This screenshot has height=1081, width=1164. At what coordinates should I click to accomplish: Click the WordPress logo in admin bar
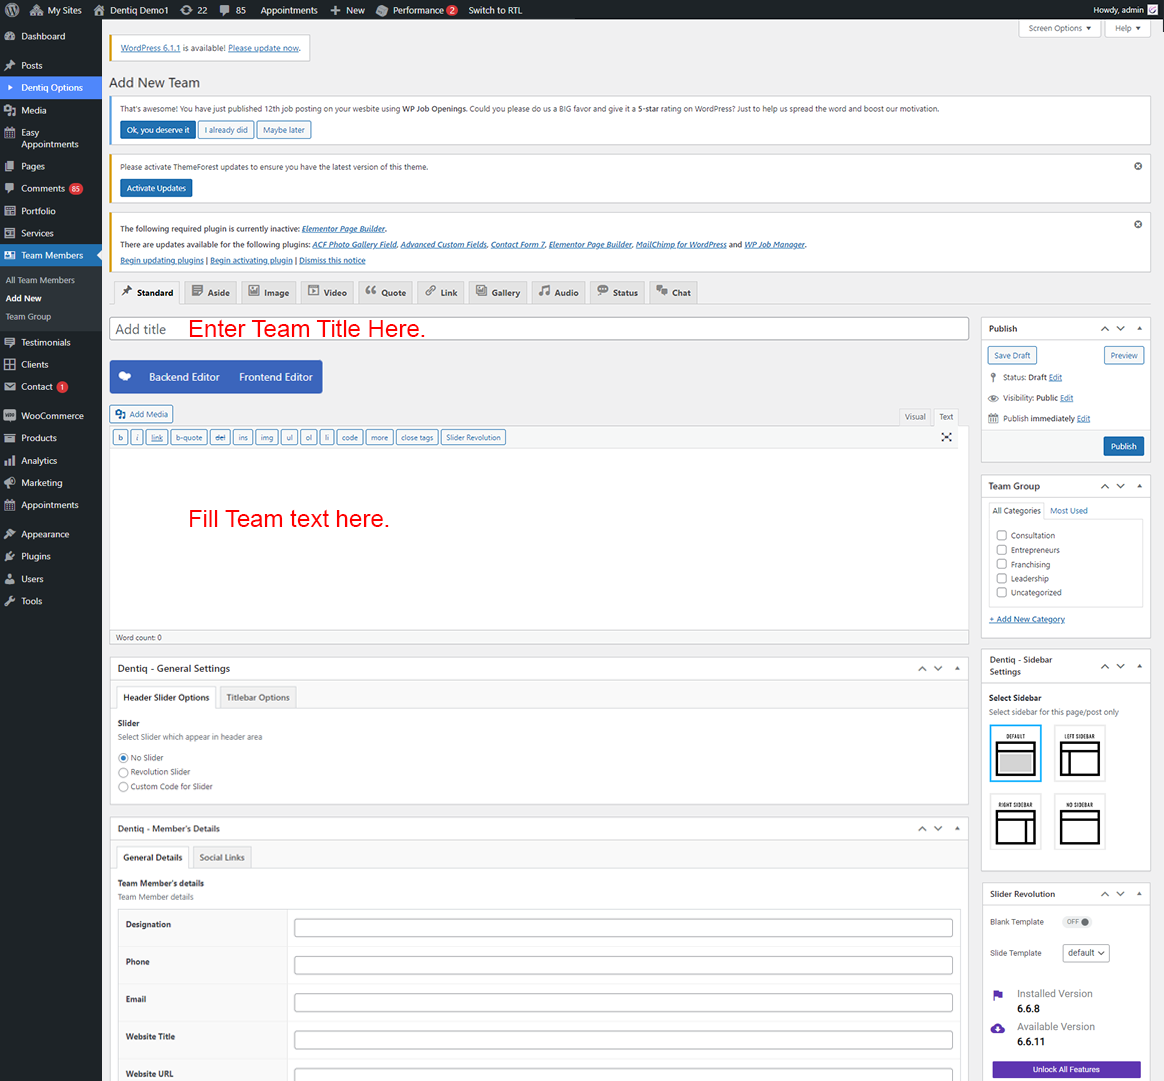pyautogui.click(x=12, y=10)
